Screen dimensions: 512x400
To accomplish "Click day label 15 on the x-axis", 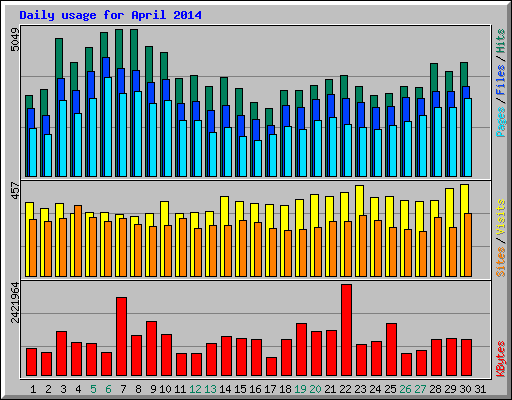I will coord(240,389).
